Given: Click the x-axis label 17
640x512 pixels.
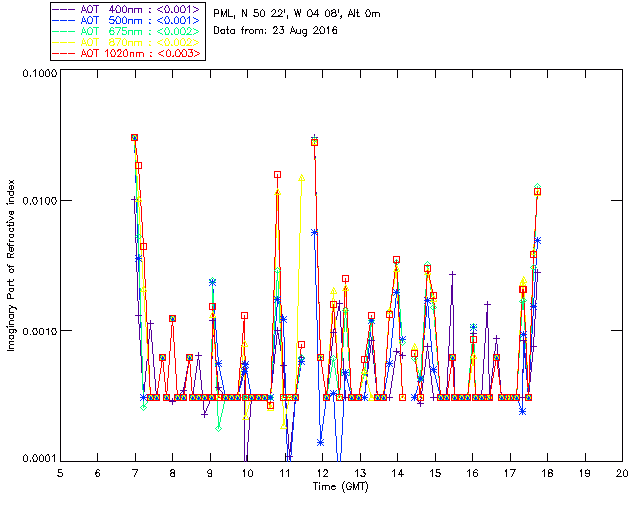Looking at the screenshot, I should [x=510, y=473].
